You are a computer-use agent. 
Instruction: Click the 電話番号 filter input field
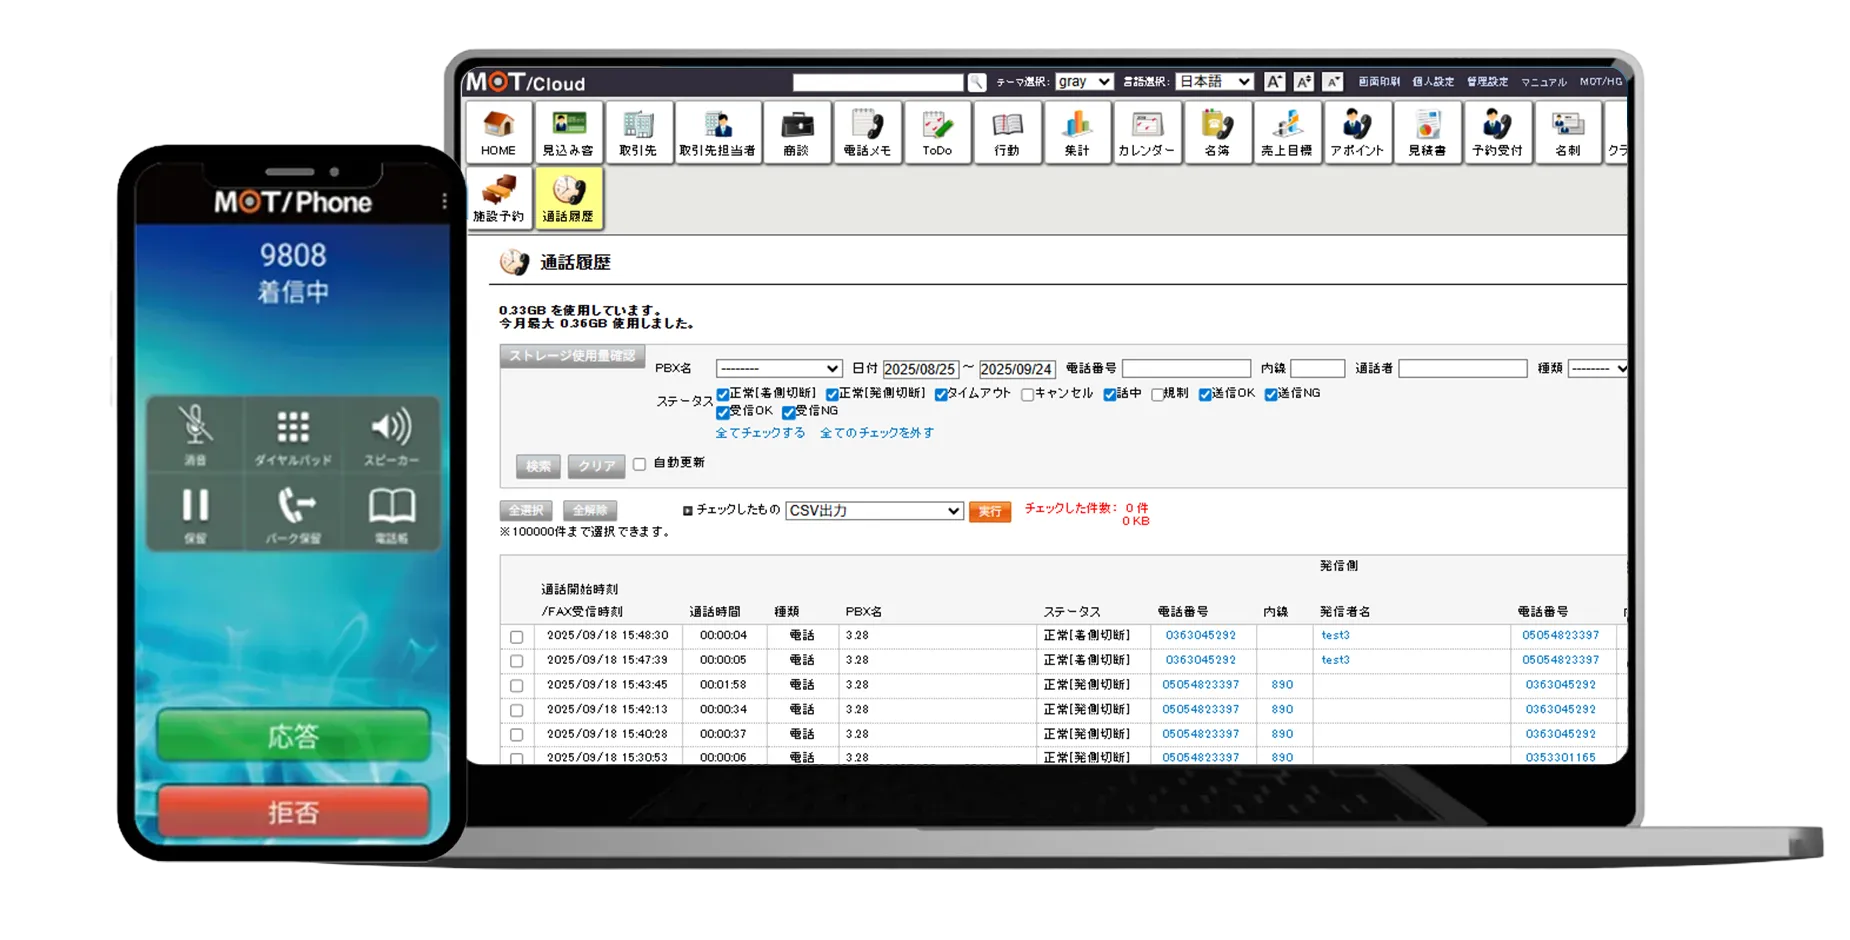point(1186,369)
